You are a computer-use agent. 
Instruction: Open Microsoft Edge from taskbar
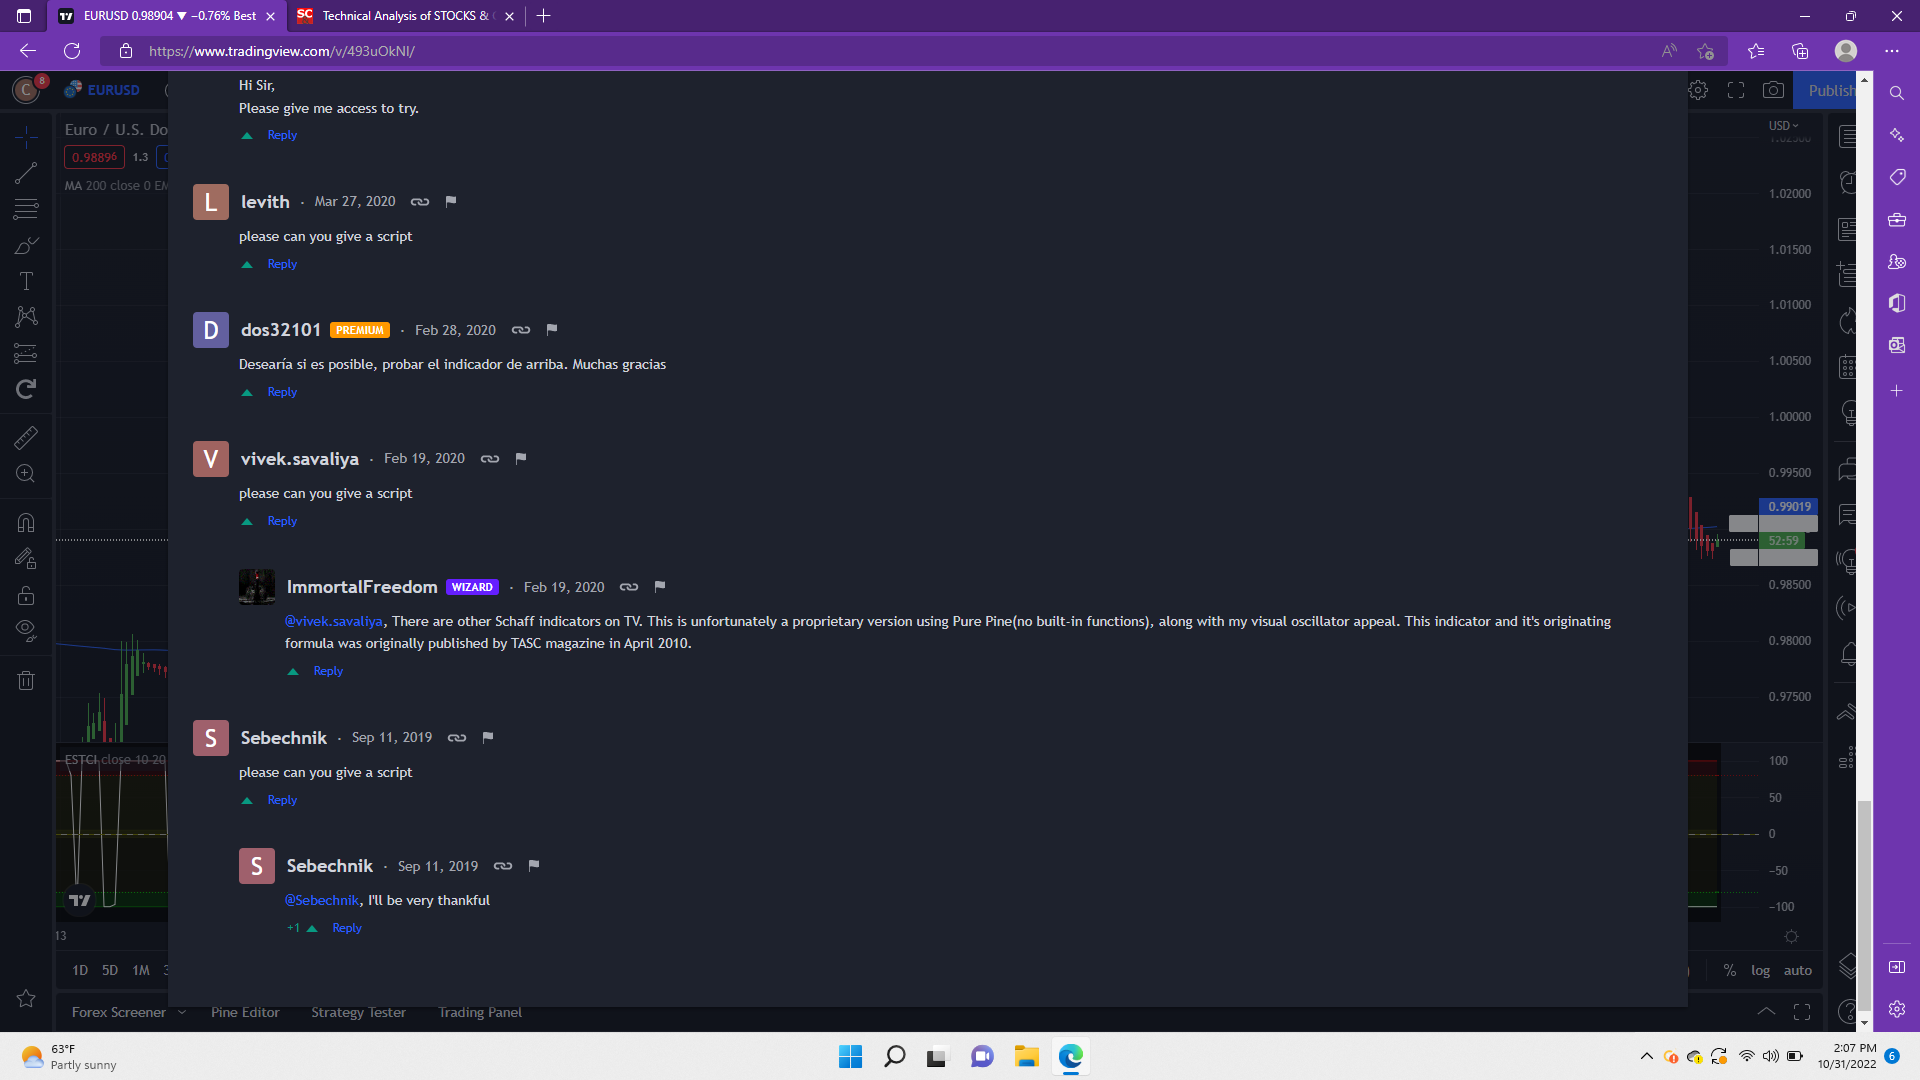(1071, 1056)
